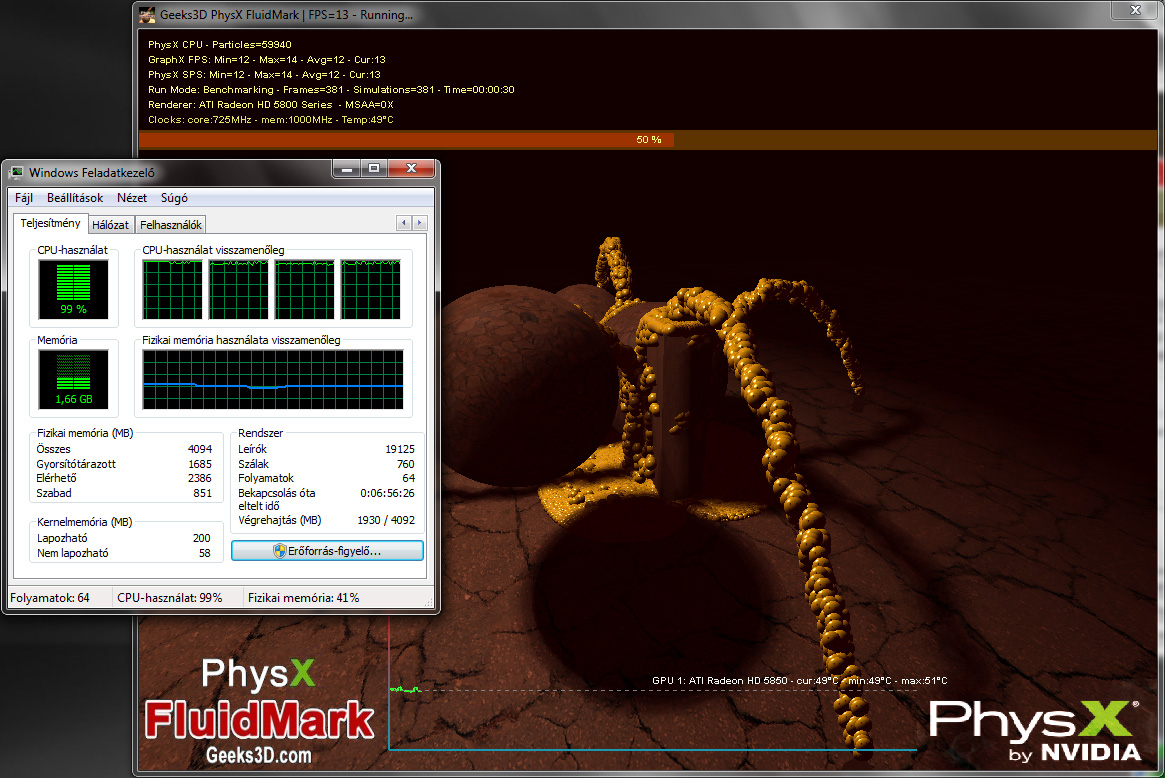Image resolution: width=1165 pixels, height=778 pixels.
Task: Click the Szabad value 851
Action: point(203,493)
